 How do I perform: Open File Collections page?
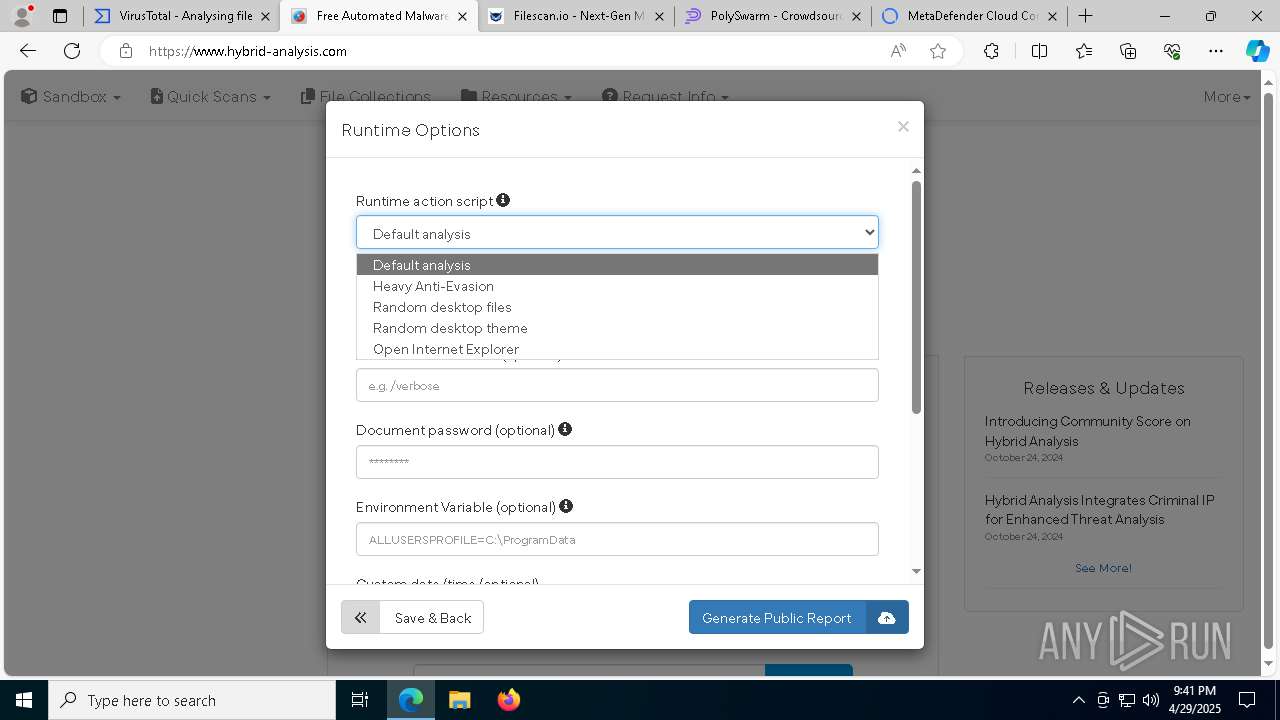pos(366,96)
